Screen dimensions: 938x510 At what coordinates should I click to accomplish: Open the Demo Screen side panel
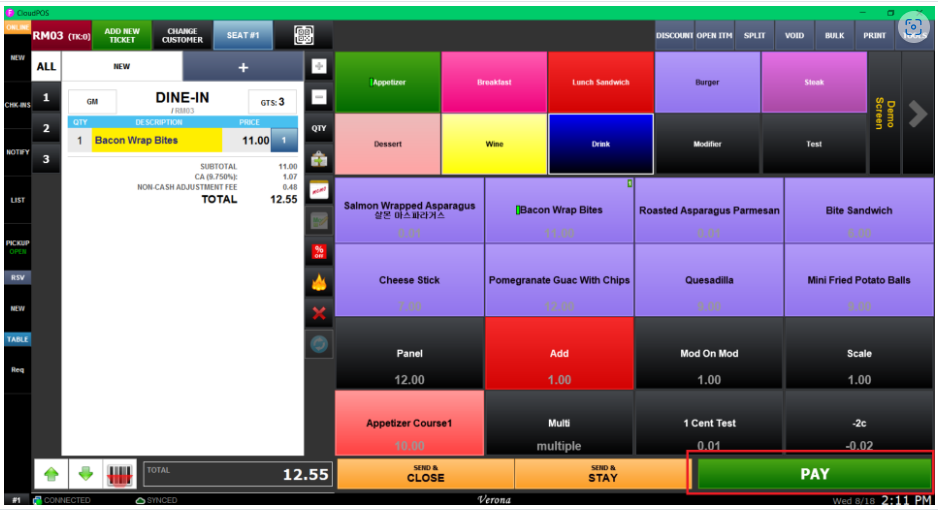click(x=883, y=114)
